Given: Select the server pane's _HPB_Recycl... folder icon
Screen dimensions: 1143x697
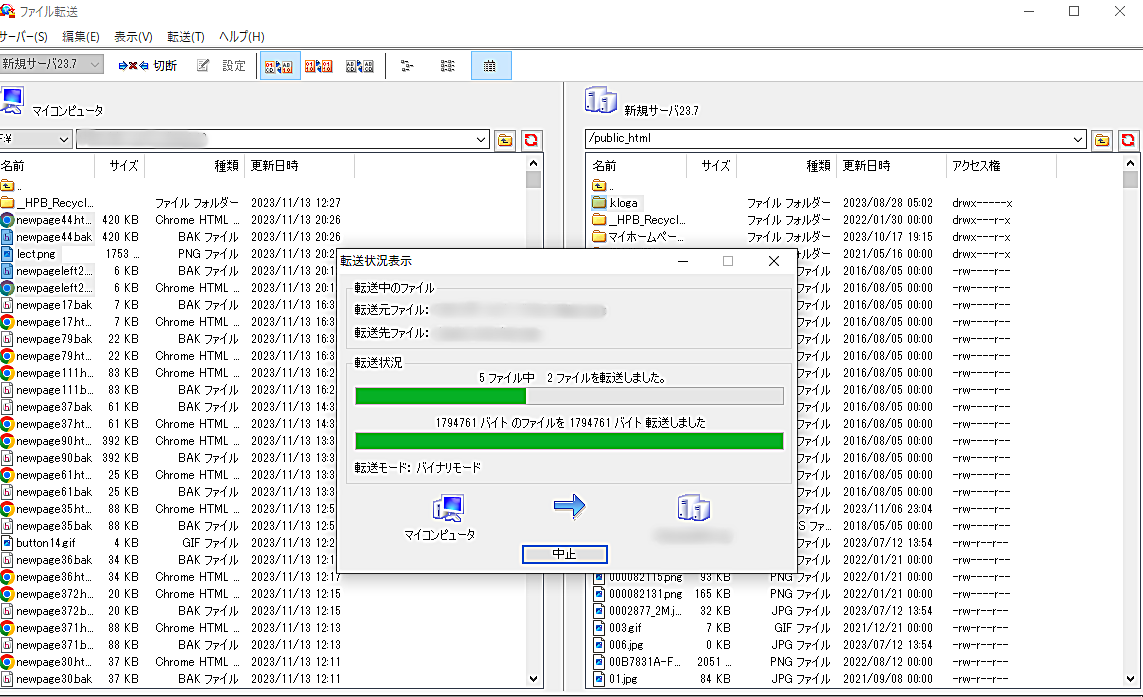Looking at the screenshot, I should point(599,219).
